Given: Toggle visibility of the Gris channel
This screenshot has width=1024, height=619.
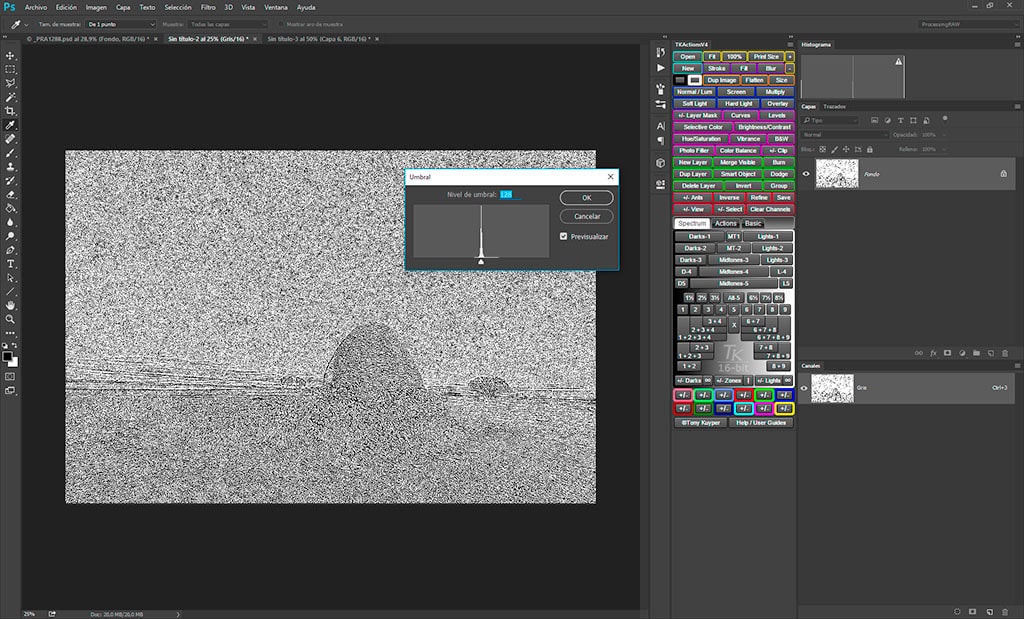Looking at the screenshot, I should (x=806, y=387).
